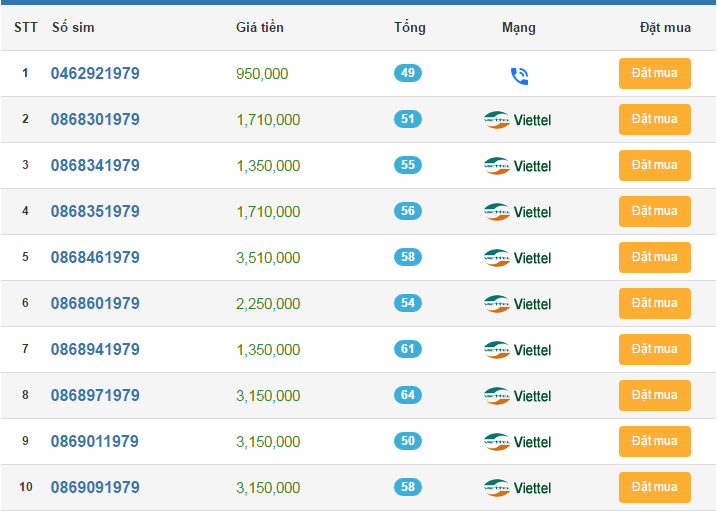The height and width of the screenshot is (512, 718).
Task: Open SIM number 0868301979 link
Action: click(x=95, y=120)
